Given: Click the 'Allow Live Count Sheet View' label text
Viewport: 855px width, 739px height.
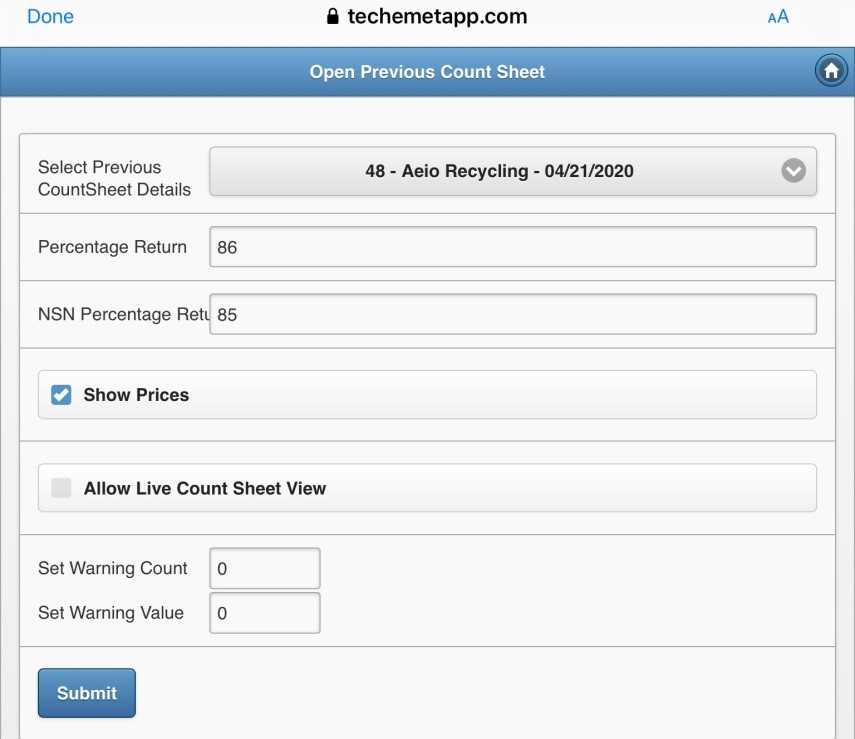Looking at the screenshot, I should tap(205, 489).
